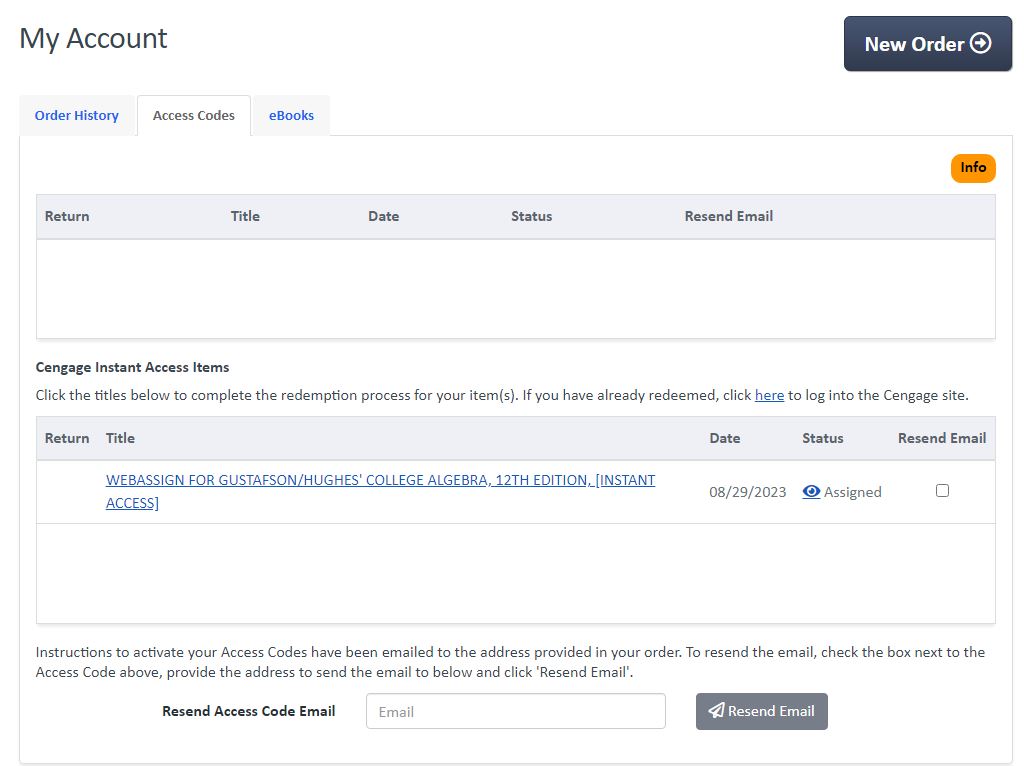The width and height of the screenshot is (1024, 766).
Task: Check the Resend Email box for WebAssign
Action: tap(942, 491)
